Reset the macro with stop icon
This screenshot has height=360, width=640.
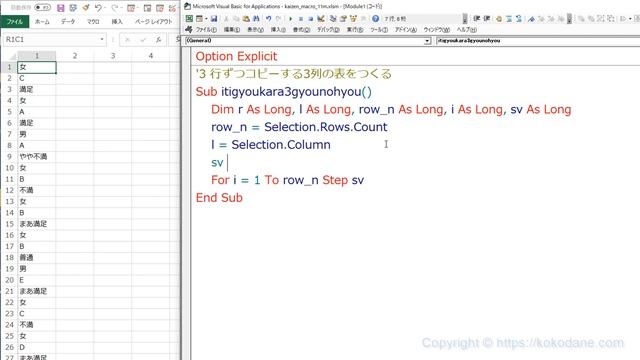pyautogui.click(x=311, y=18)
